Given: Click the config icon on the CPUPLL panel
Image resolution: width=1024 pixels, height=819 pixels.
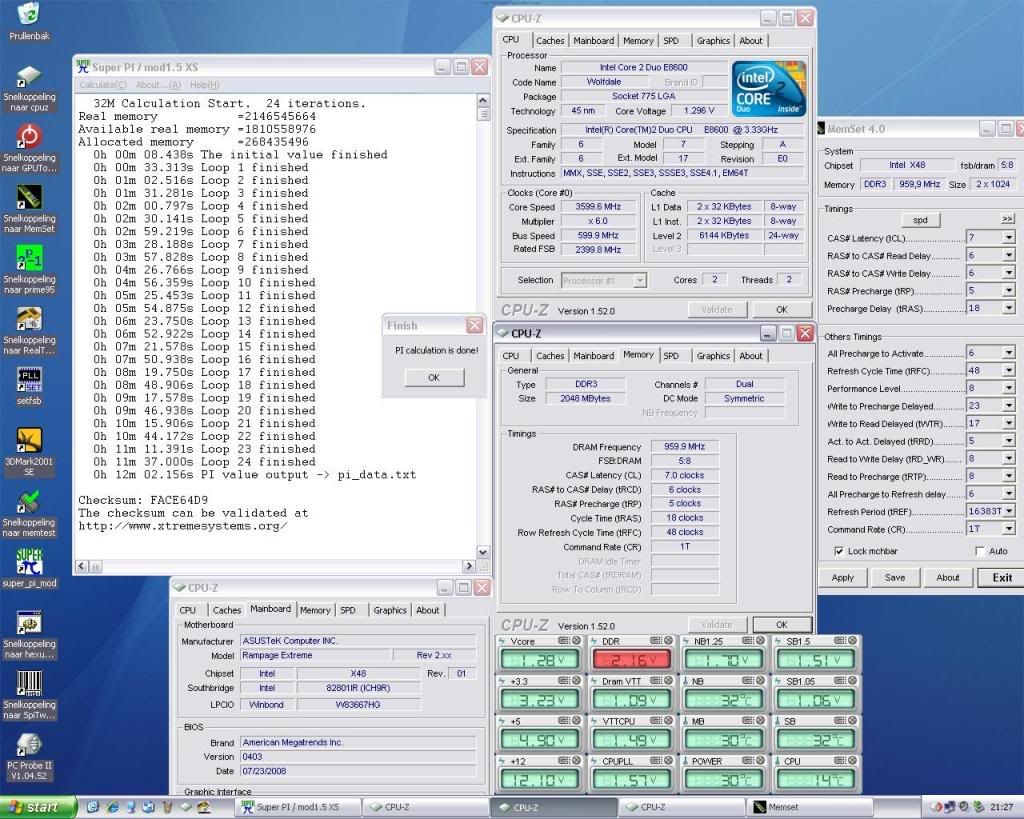Looking at the screenshot, I should tap(656, 761).
